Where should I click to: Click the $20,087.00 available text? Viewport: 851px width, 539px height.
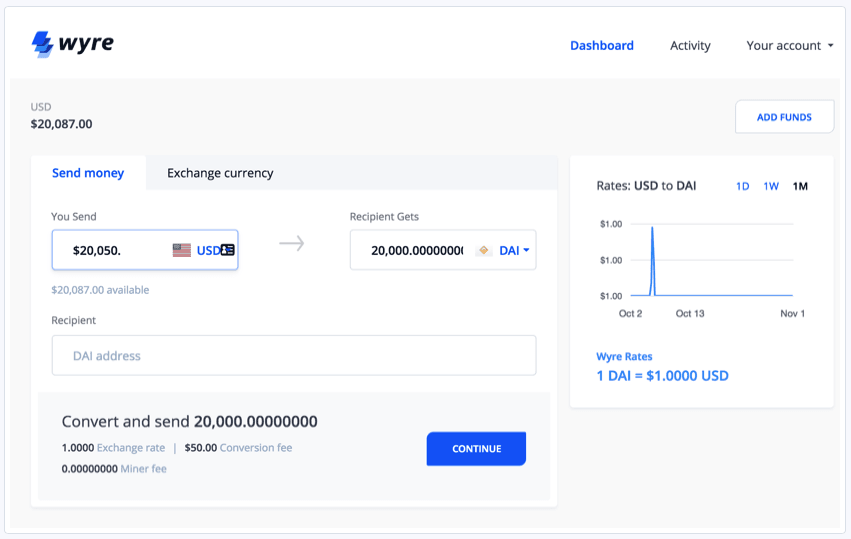pos(100,290)
